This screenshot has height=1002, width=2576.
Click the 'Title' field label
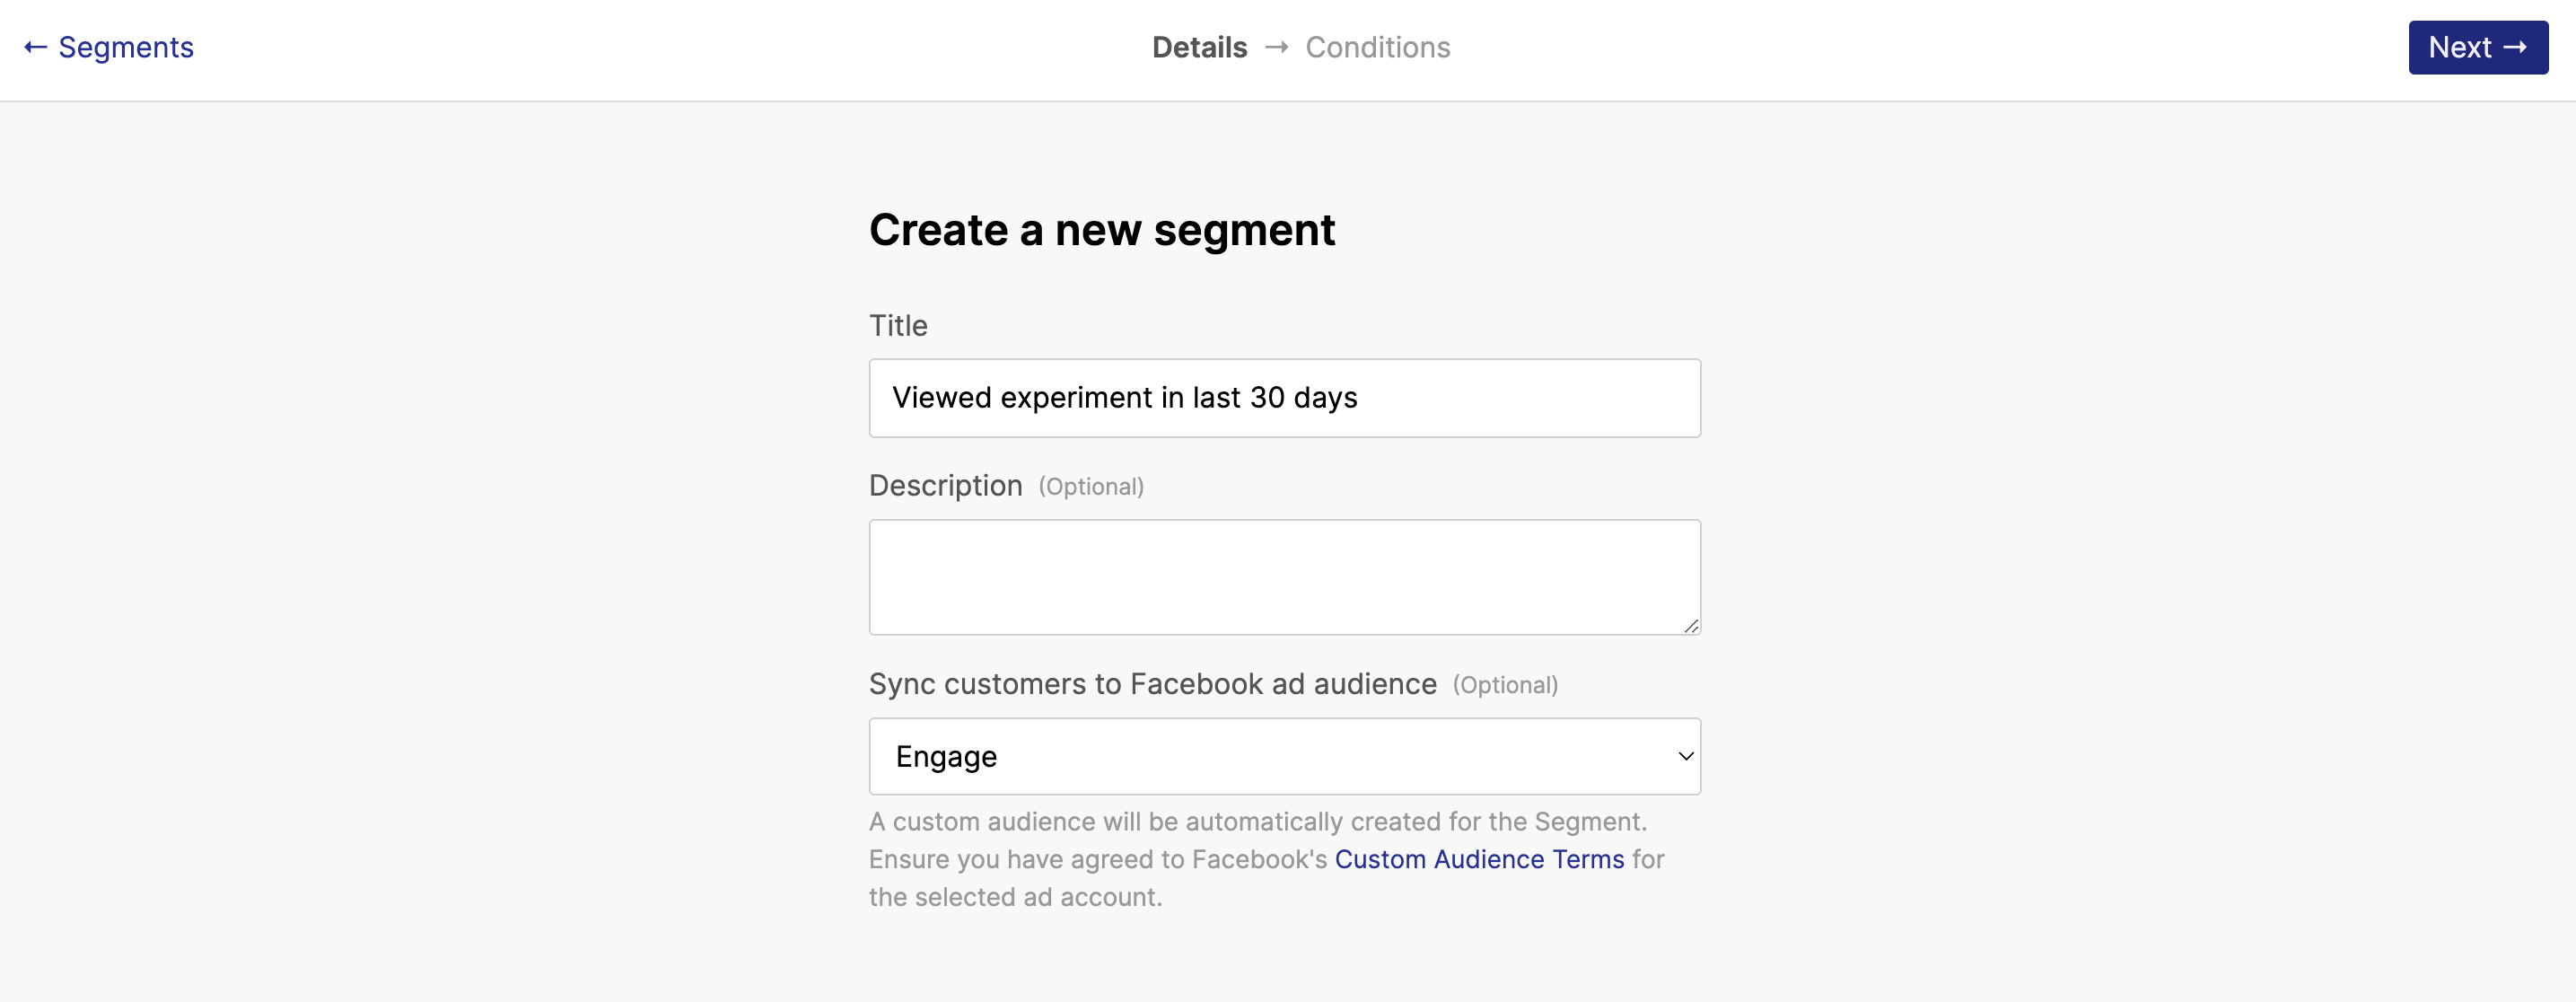898,326
